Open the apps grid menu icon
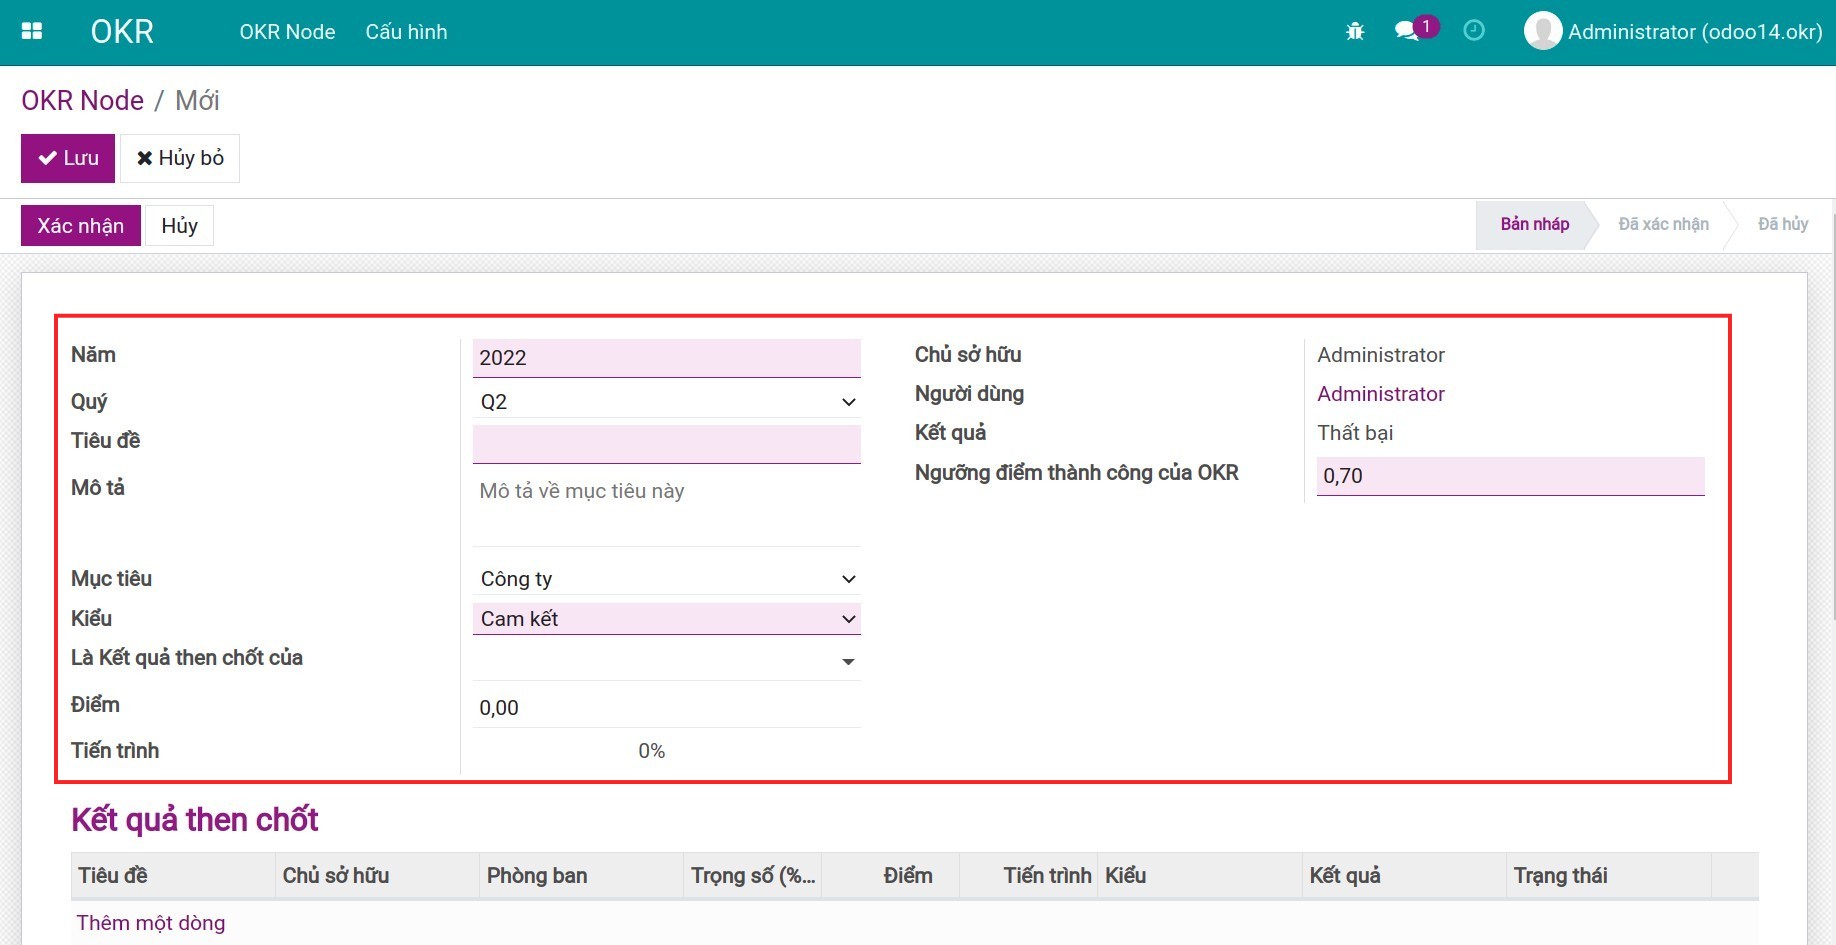The width and height of the screenshot is (1836, 945). tap(32, 32)
